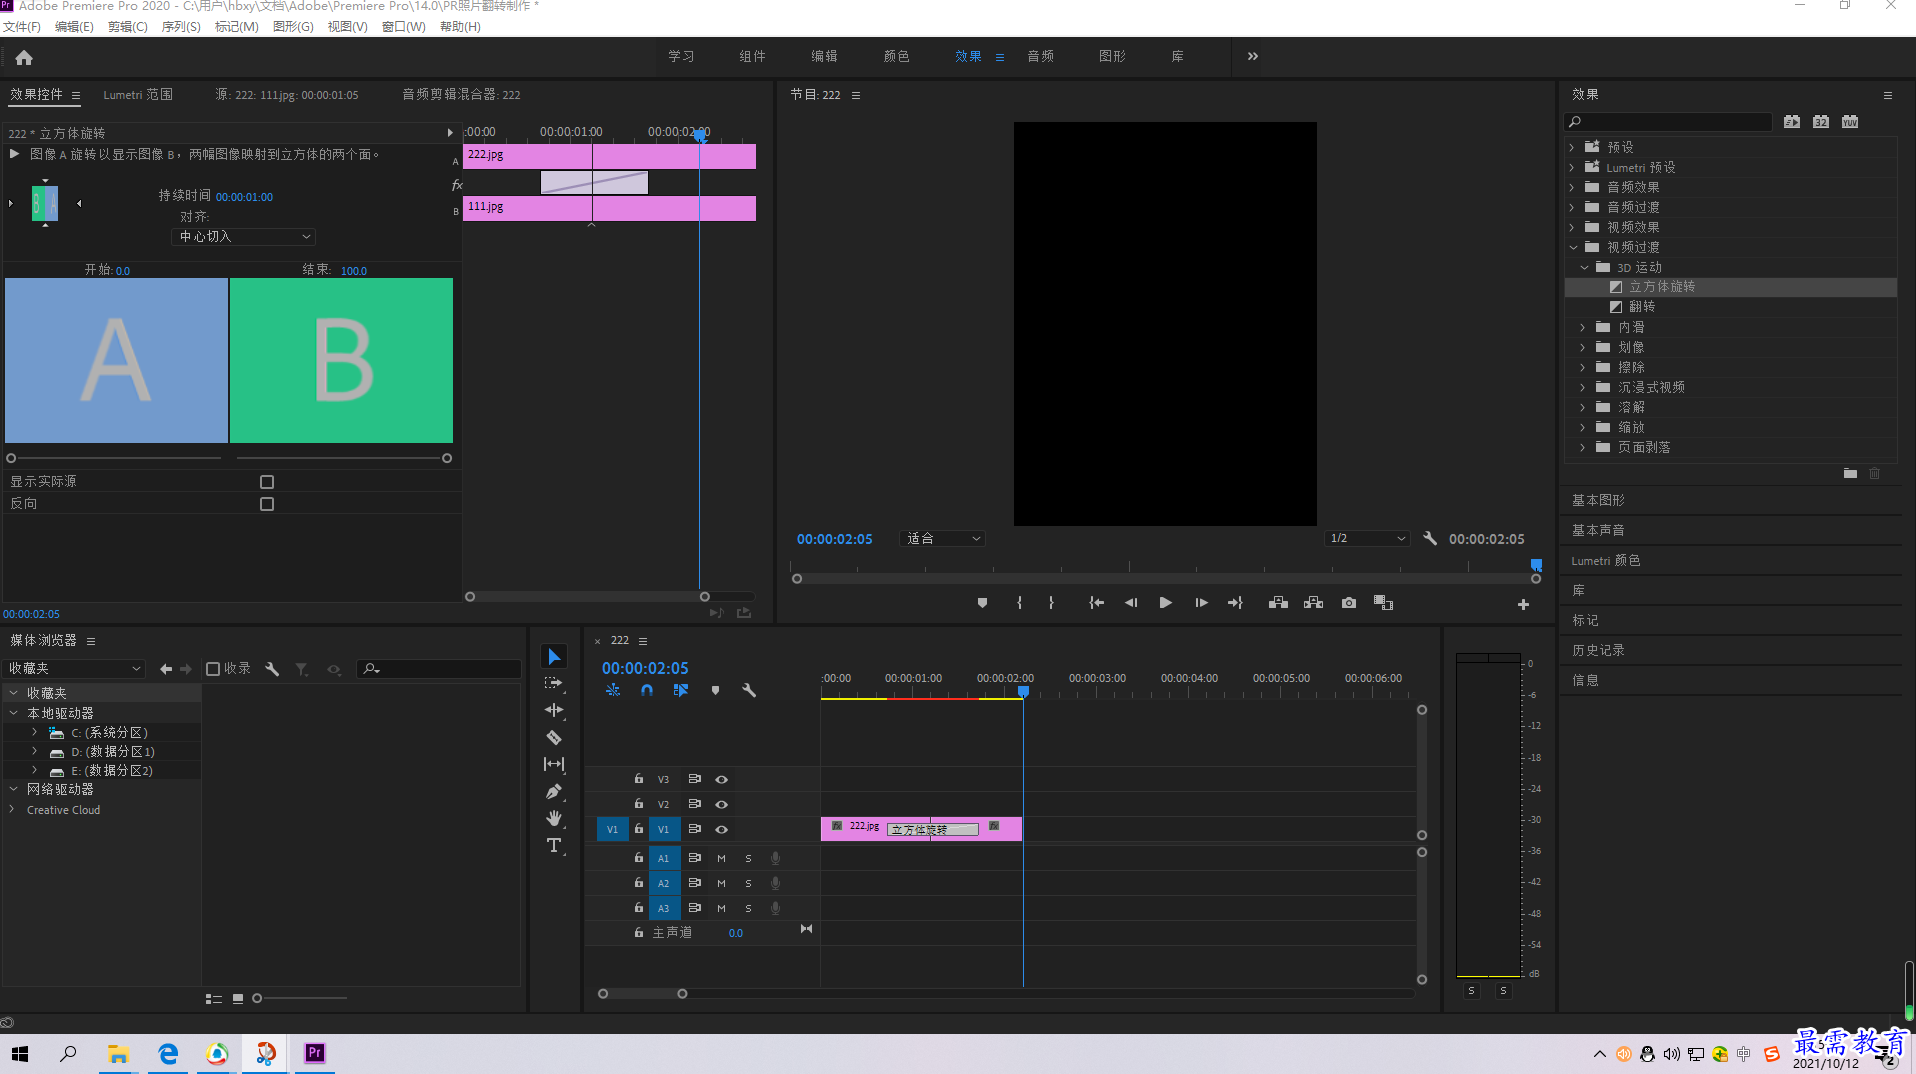Screen dimensions: 1916x1074
Task: Open the 基本图形 panel
Action: click(1598, 500)
